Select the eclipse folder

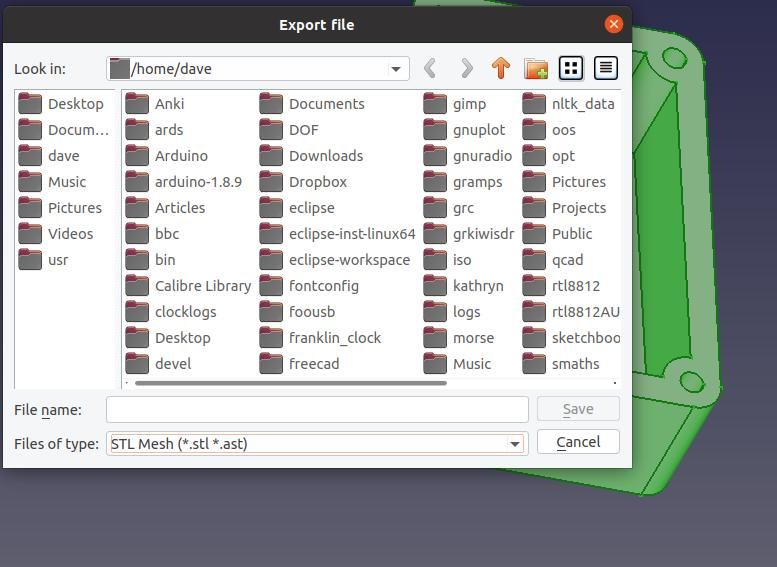click(x=297, y=208)
